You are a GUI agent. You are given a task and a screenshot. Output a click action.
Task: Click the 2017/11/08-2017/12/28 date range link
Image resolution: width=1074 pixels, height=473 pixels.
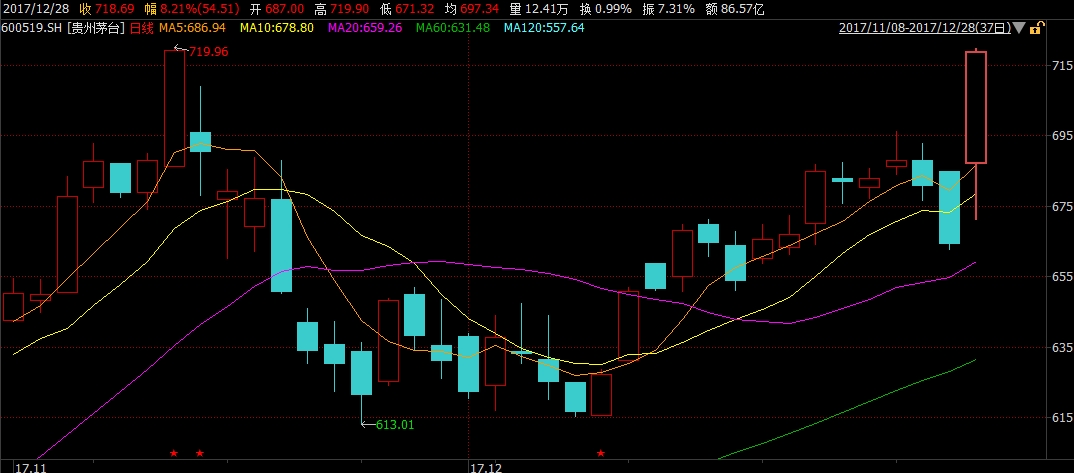pos(924,28)
